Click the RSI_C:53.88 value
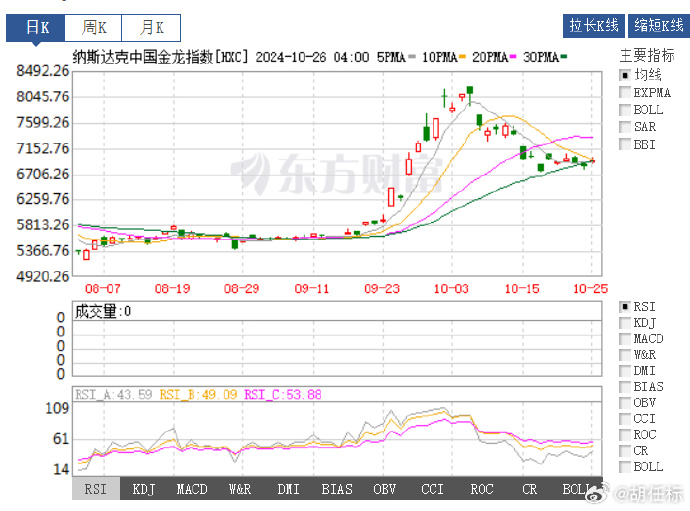The width and height of the screenshot is (690, 511). (283, 394)
